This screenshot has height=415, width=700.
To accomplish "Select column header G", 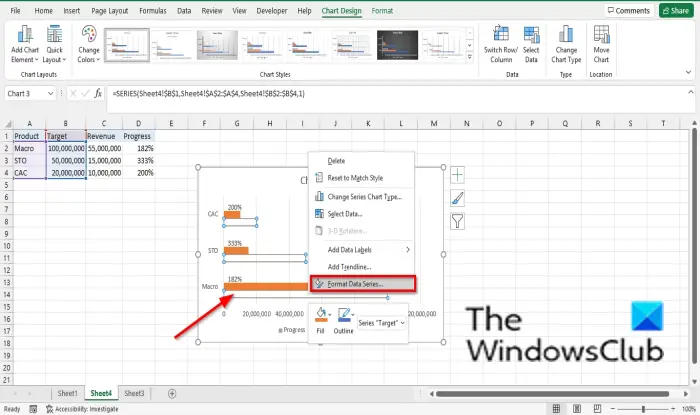I will pyautogui.click(x=237, y=124).
